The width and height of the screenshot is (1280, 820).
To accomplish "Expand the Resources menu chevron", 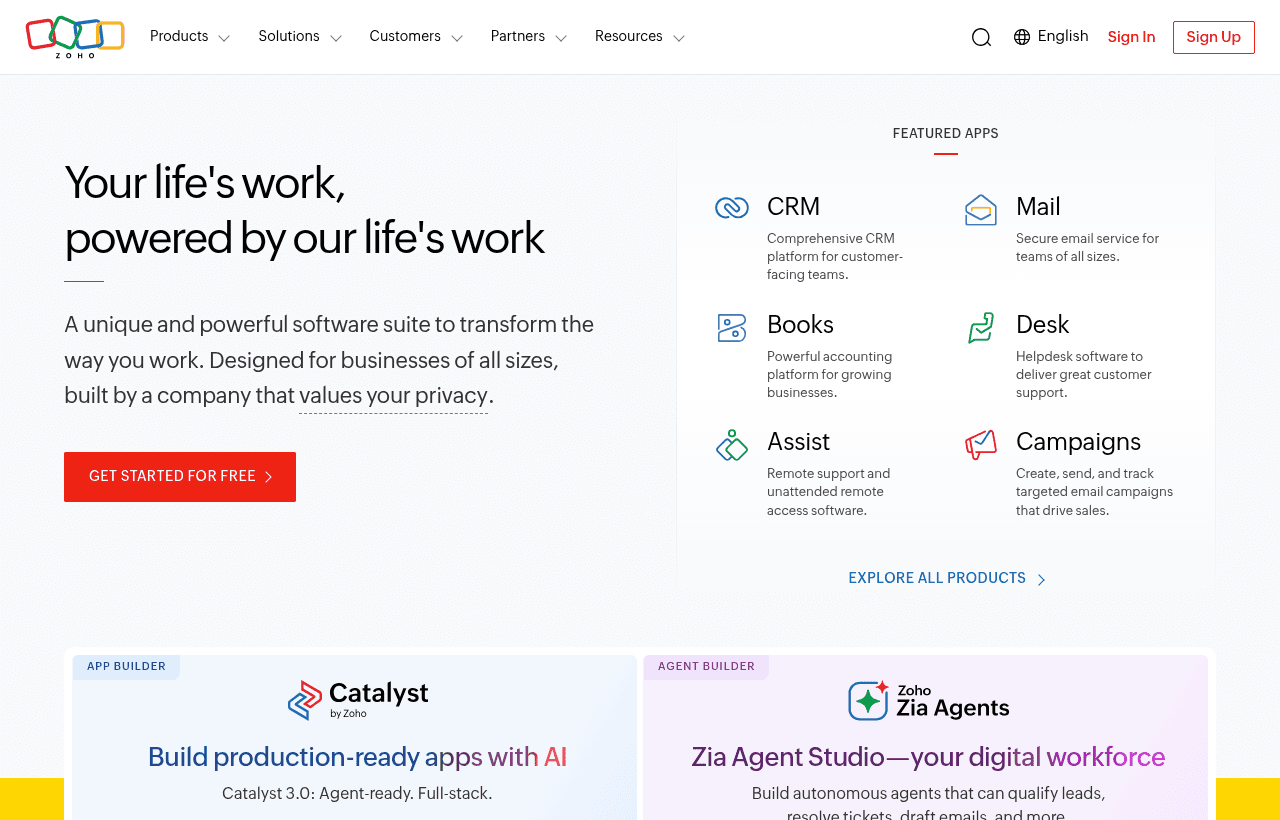I will pos(679,38).
